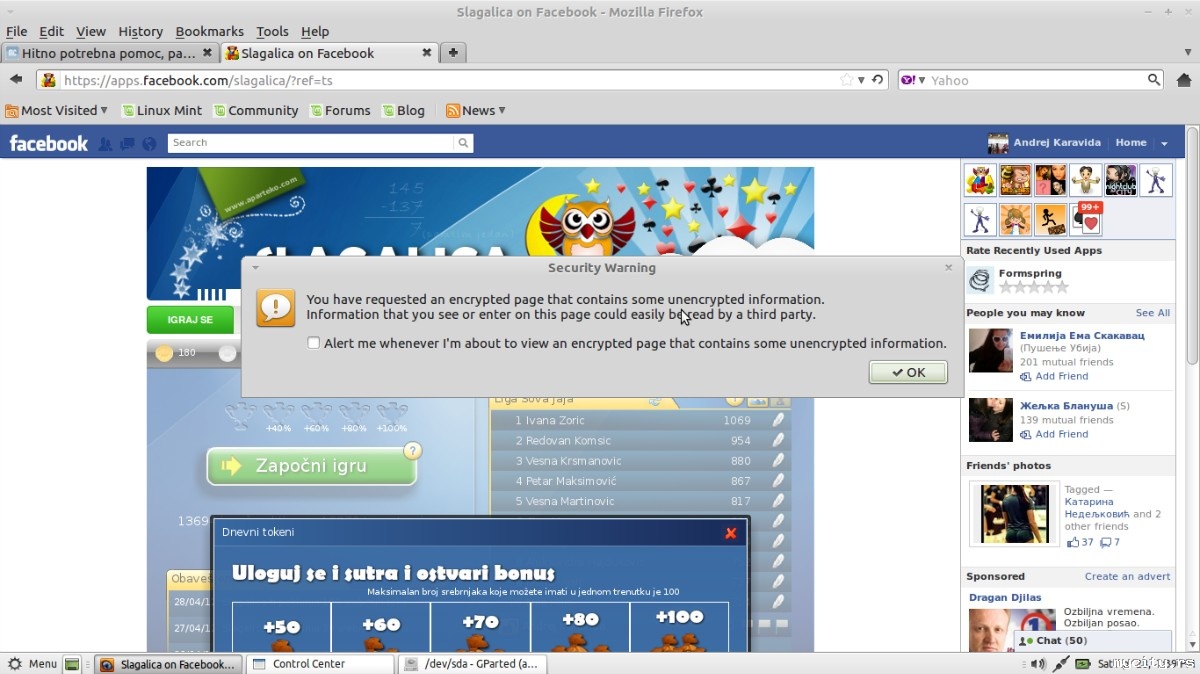1200x674 pixels.
Task: Click pencil icon next to Vesna Krsmanovic
Action: pos(778,461)
